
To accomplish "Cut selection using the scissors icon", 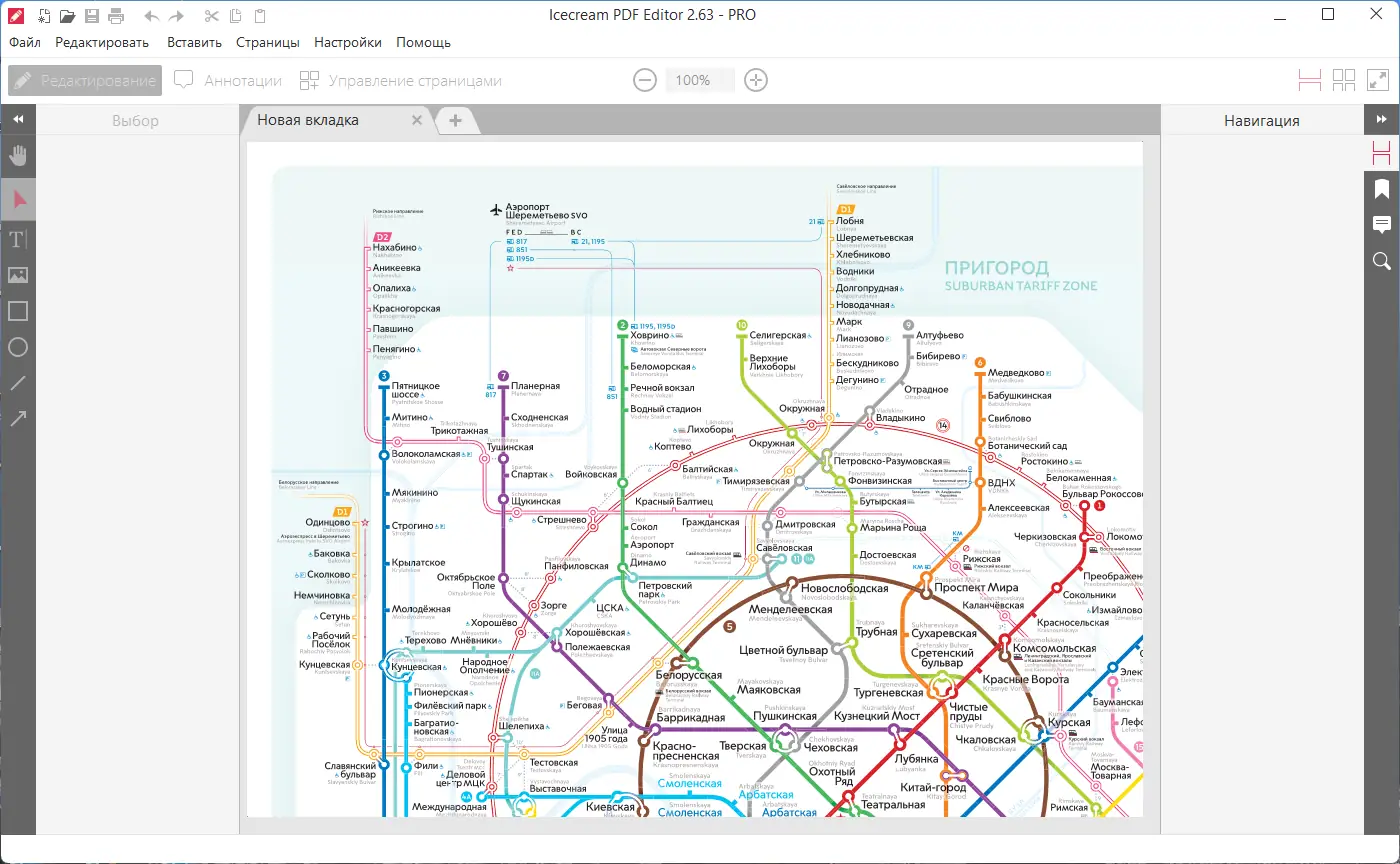I will click(210, 15).
